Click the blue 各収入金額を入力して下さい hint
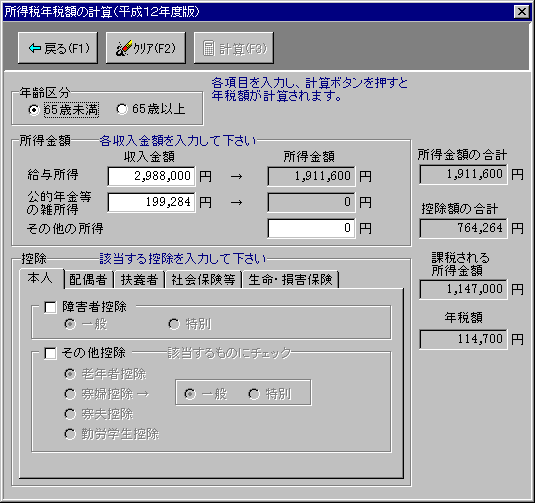The image size is (535, 503). coord(177,141)
